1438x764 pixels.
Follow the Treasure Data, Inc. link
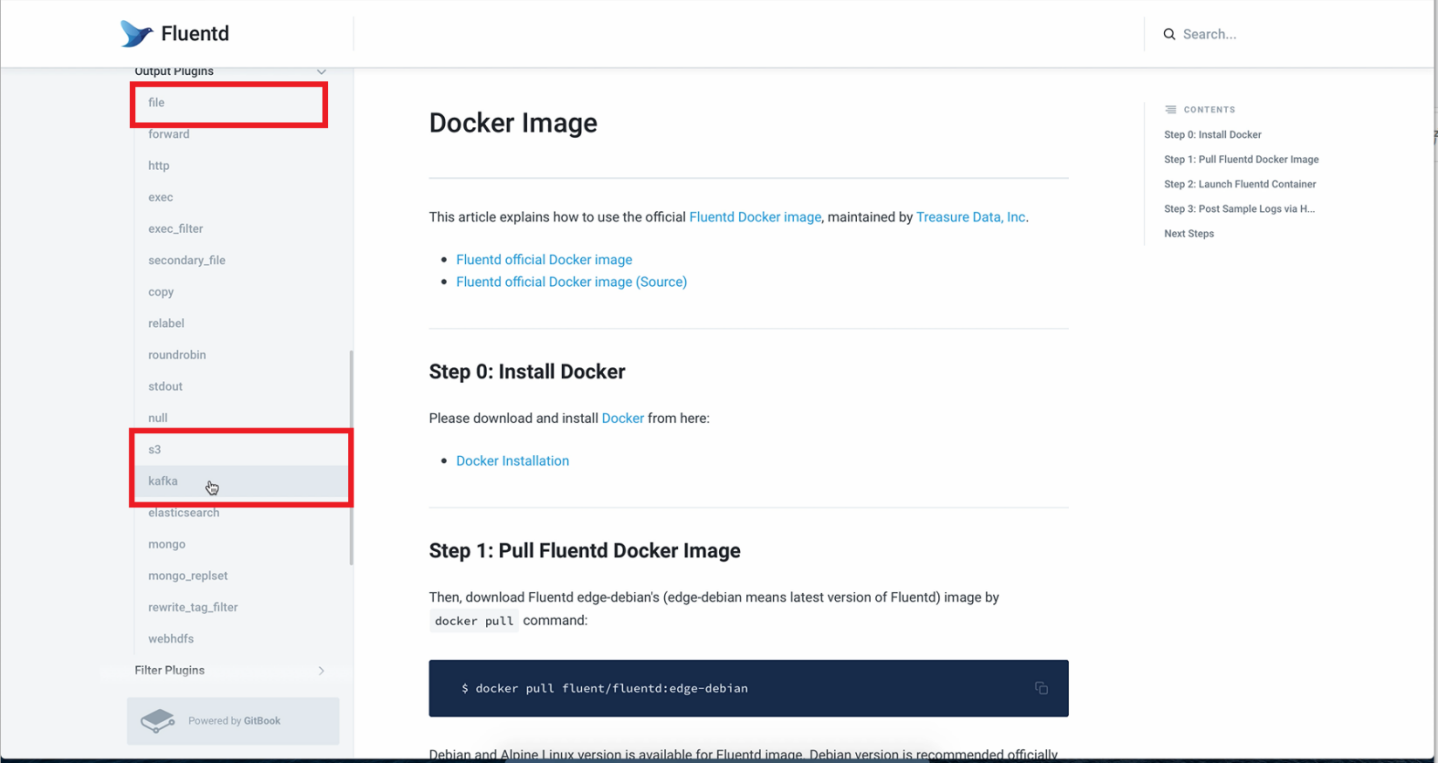(970, 217)
